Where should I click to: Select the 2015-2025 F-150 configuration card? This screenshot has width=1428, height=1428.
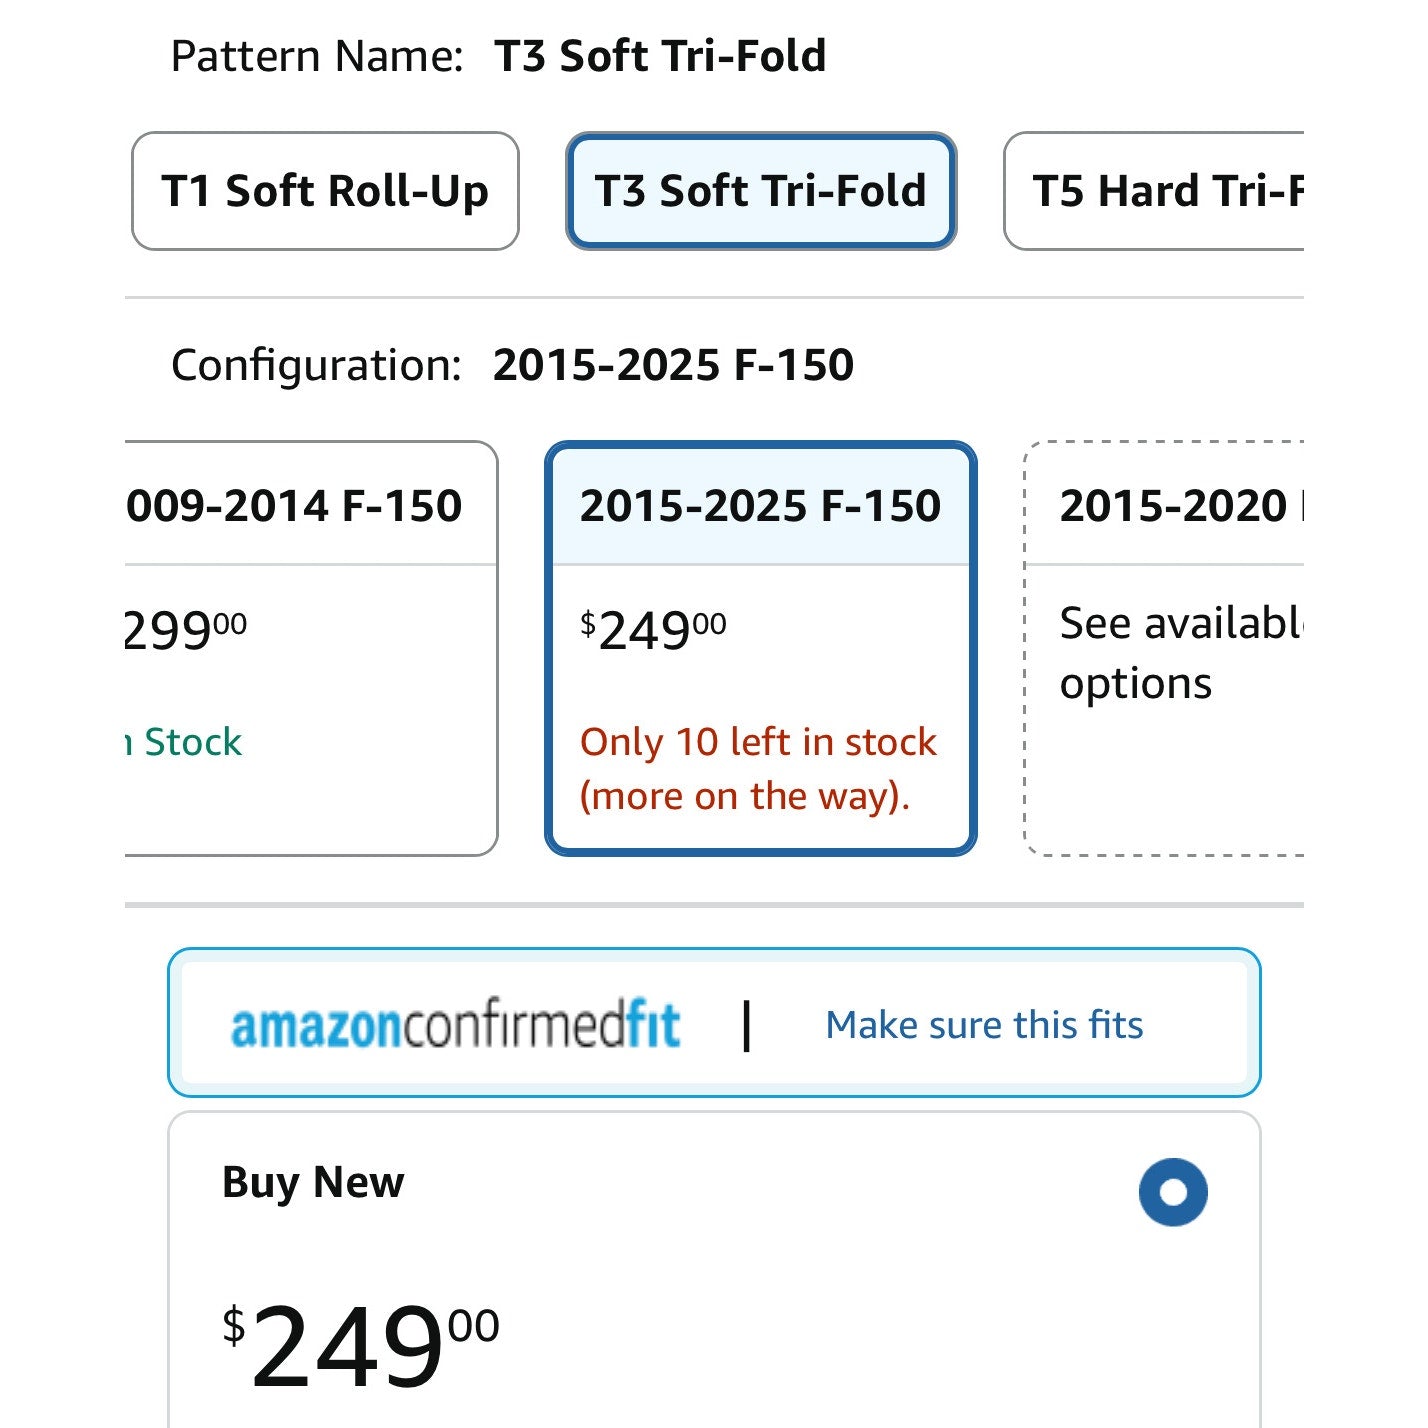pyautogui.click(x=761, y=648)
